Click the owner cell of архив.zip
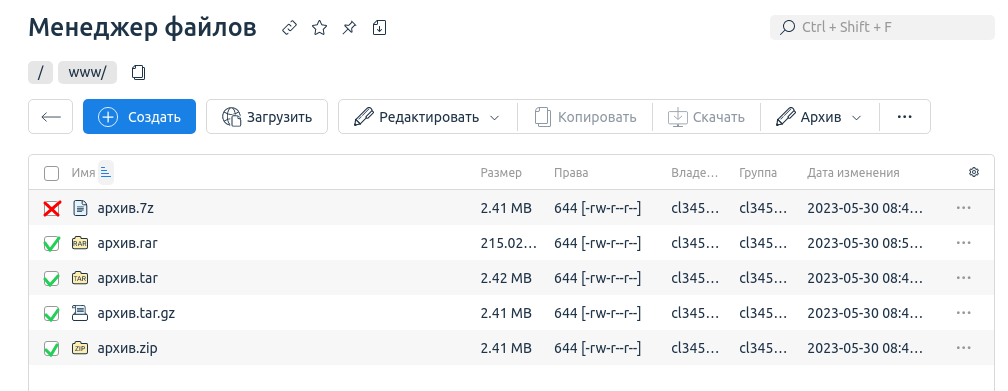The image size is (1008, 391). (x=695, y=348)
